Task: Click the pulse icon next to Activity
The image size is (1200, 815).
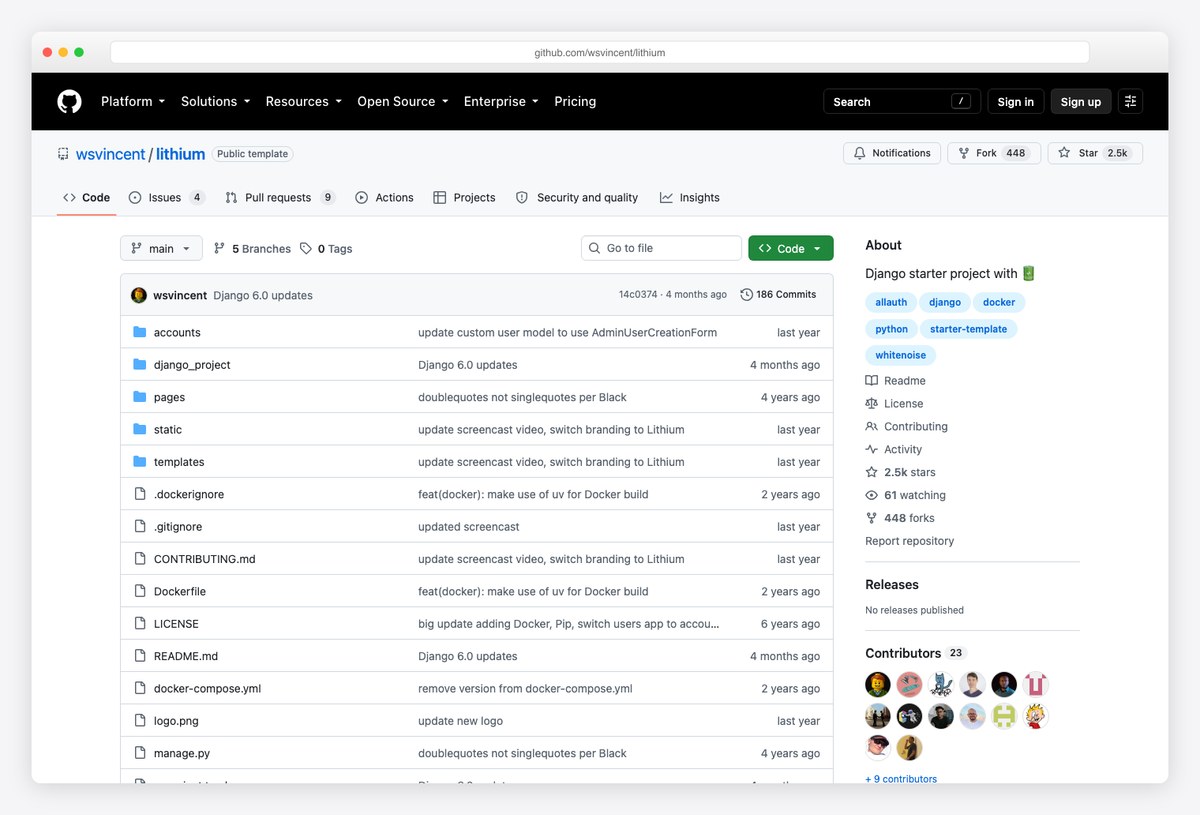Action: 872,450
